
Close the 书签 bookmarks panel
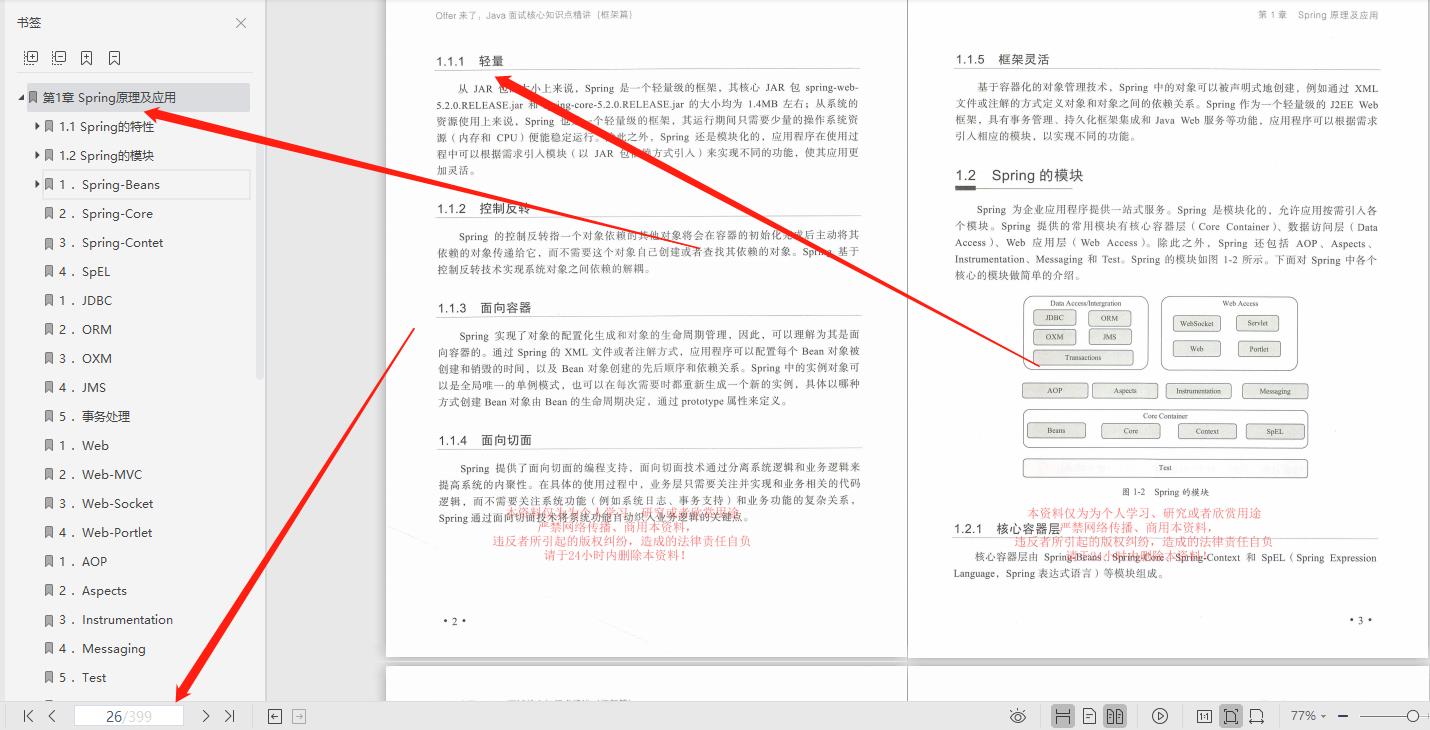(x=241, y=23)
